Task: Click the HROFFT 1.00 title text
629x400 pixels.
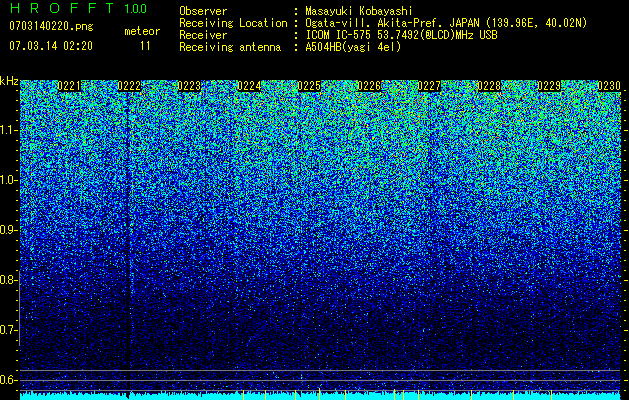Action: coord(78,8)
